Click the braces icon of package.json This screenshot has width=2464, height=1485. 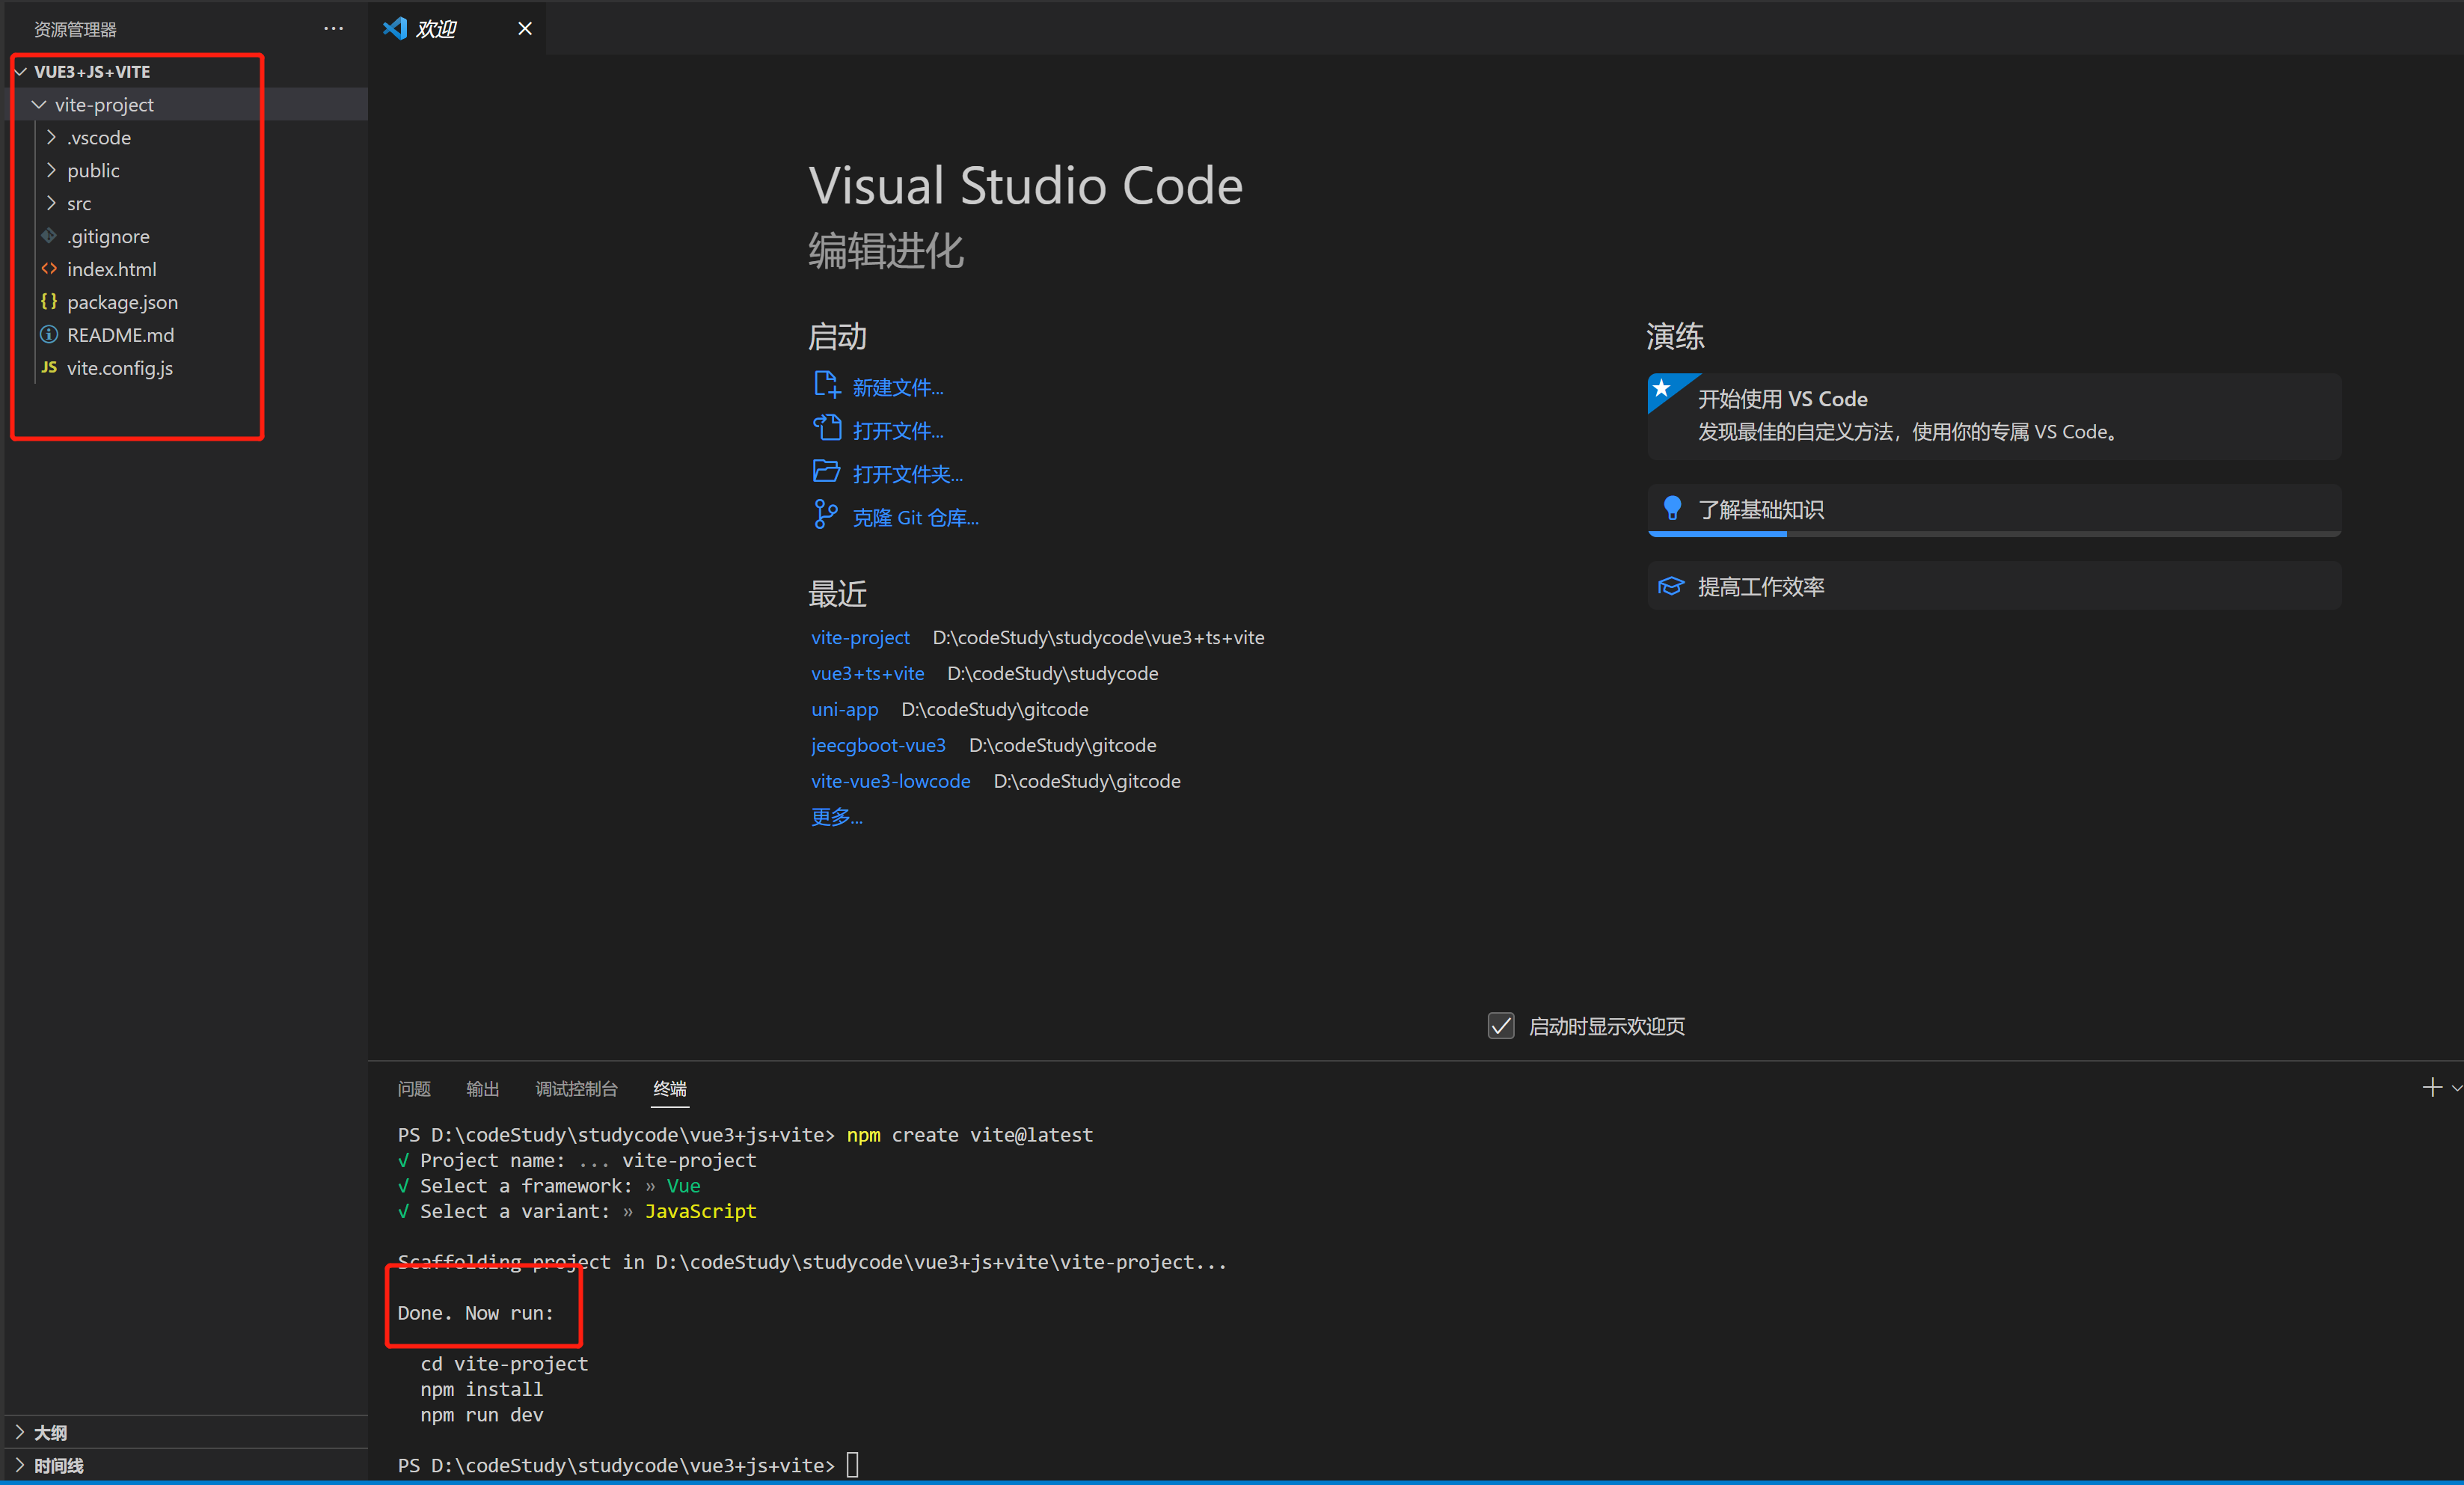click(49, 301)
